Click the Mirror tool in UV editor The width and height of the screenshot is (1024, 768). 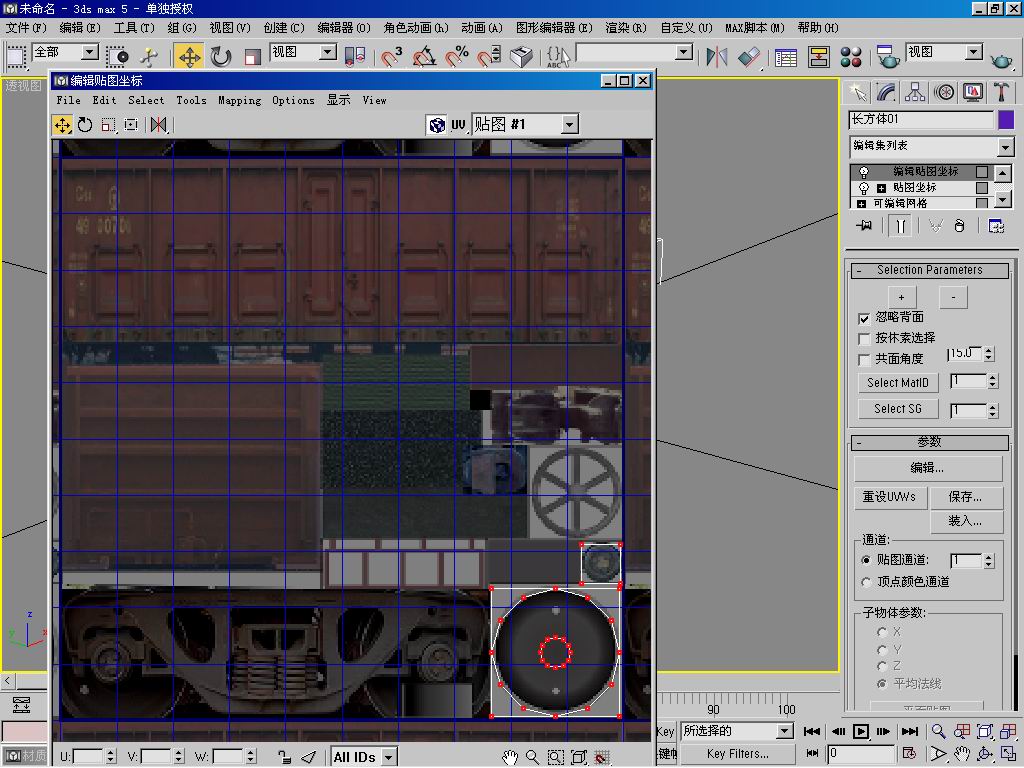(x=159, y=124)
